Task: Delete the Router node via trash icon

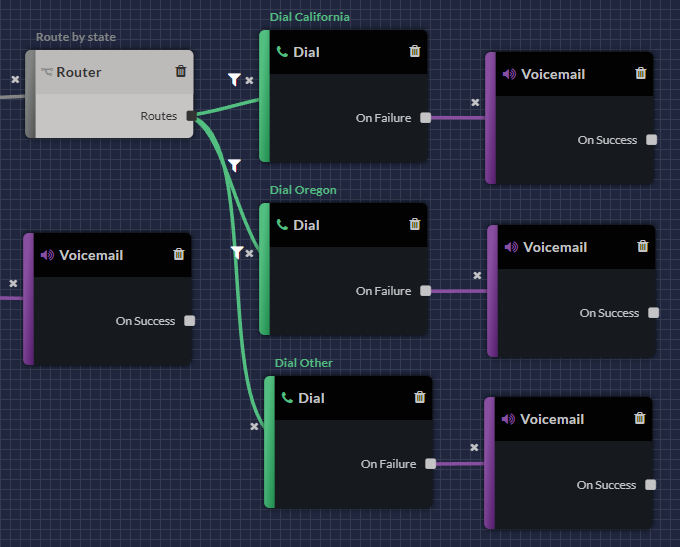Action: (x=180, y=71)
